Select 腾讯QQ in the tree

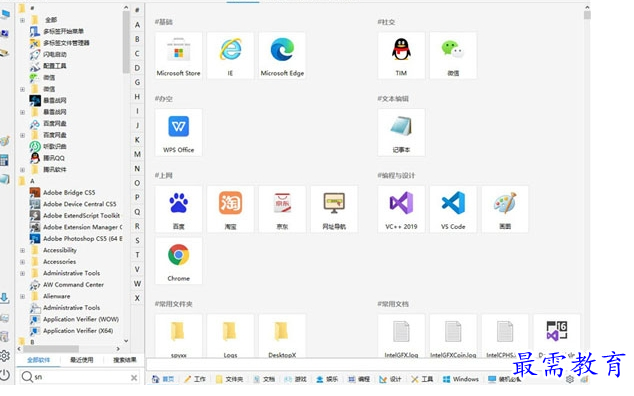[x=47, y=158]
